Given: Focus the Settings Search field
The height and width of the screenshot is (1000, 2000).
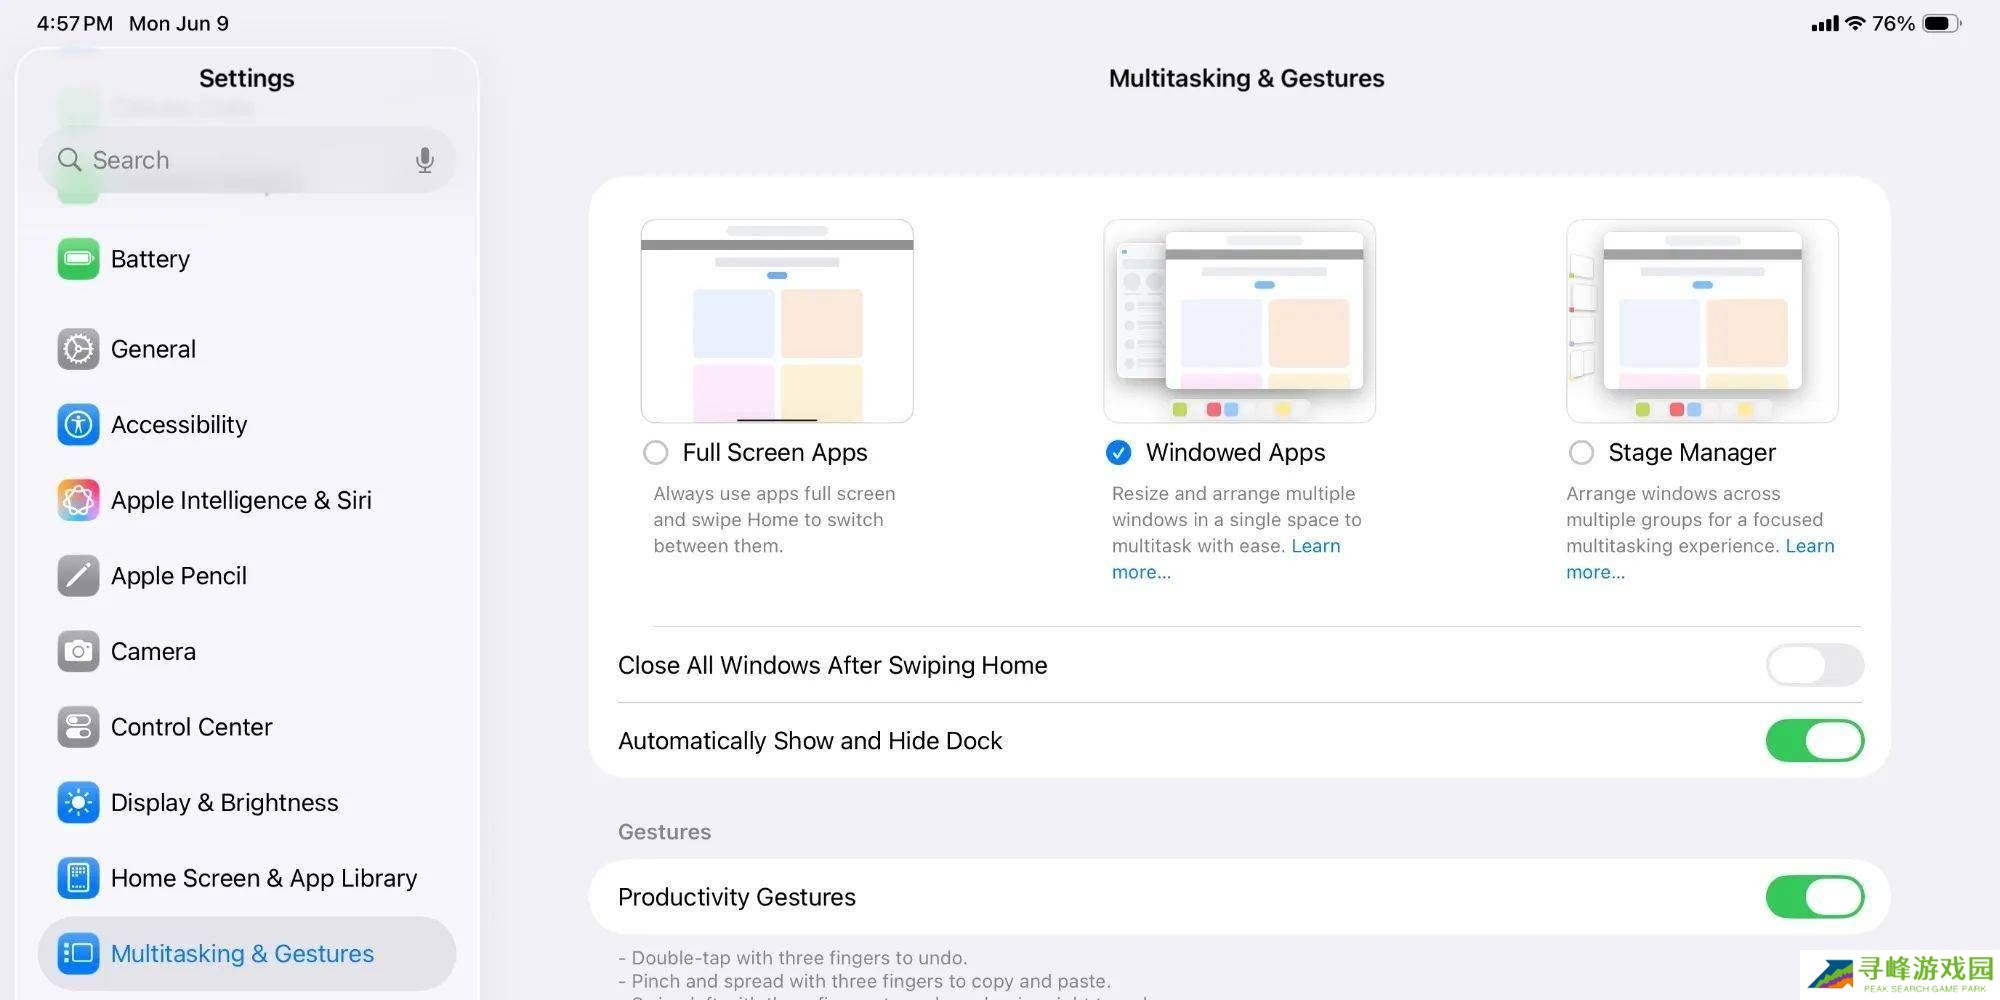Looking at the screenshot, I should (246, 160).
